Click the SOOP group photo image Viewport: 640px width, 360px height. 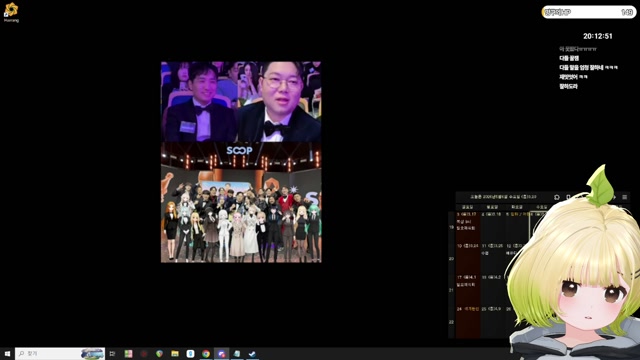click(x=241, y=202)
